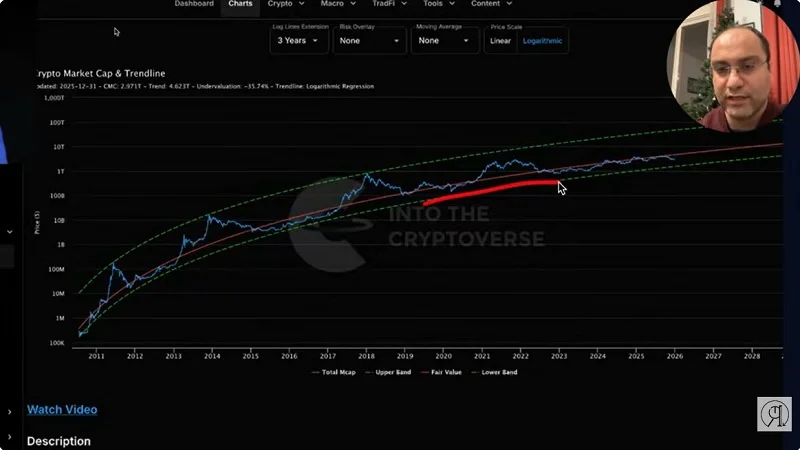
Task: Select the Linear price scale
Action: (x=500, y=41)
